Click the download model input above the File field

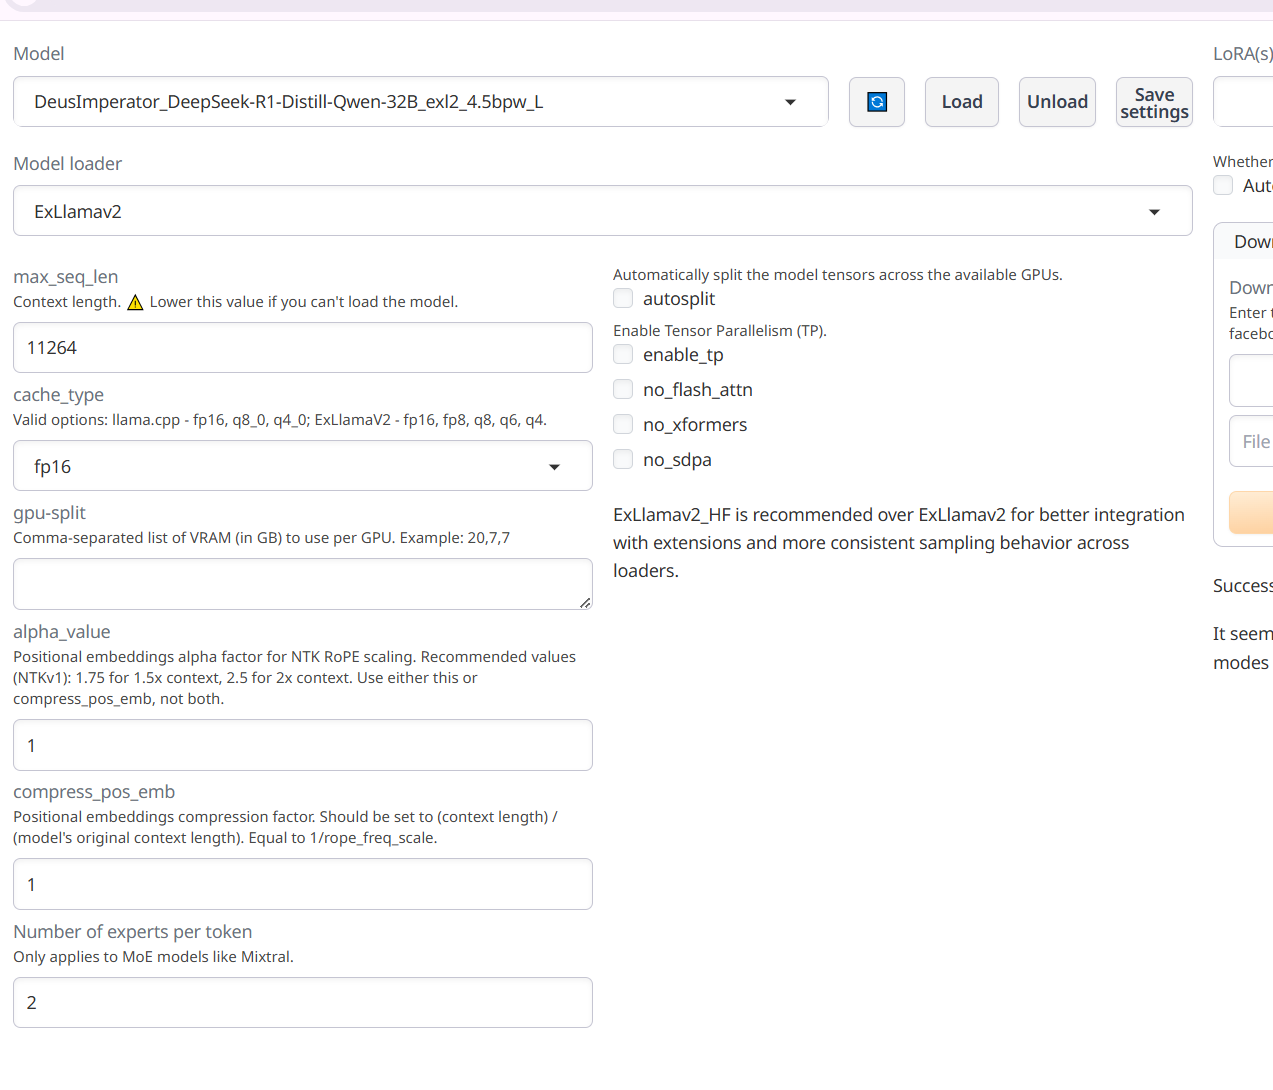pyautogui.click(x=1251, y=380)
